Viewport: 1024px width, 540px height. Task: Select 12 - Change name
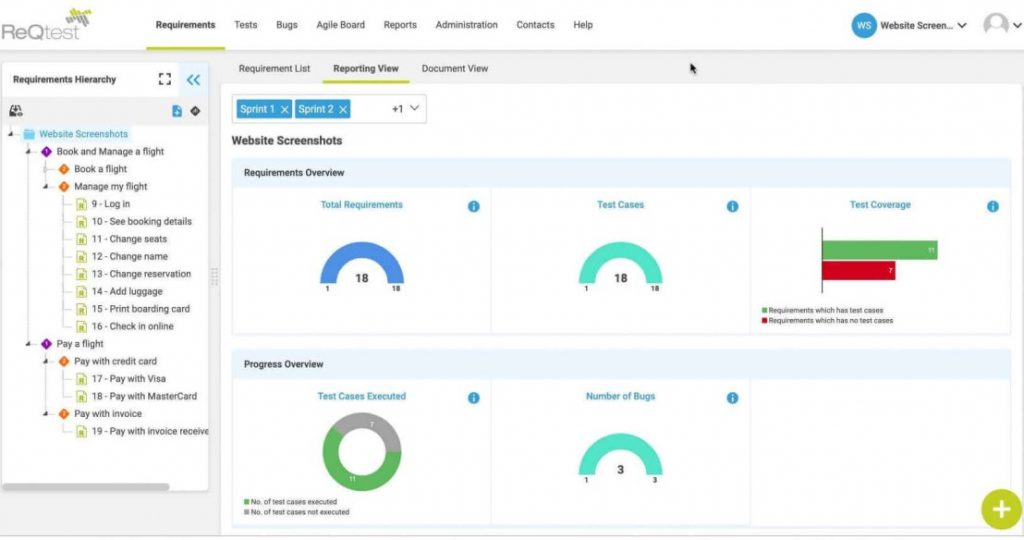pyautogui.click(x=130, y=257)
